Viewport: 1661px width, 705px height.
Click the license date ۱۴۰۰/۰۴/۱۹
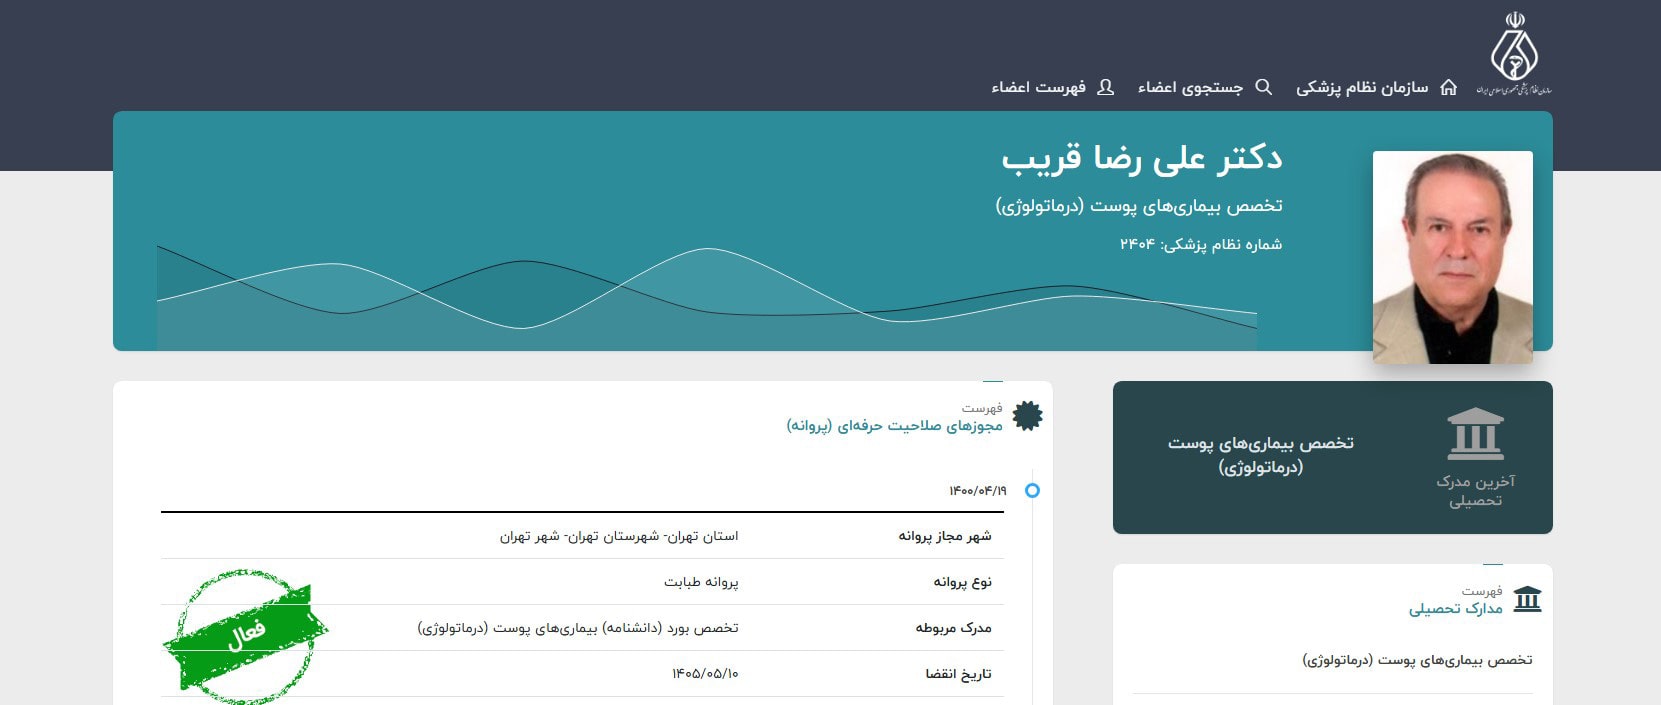point(977,491)
